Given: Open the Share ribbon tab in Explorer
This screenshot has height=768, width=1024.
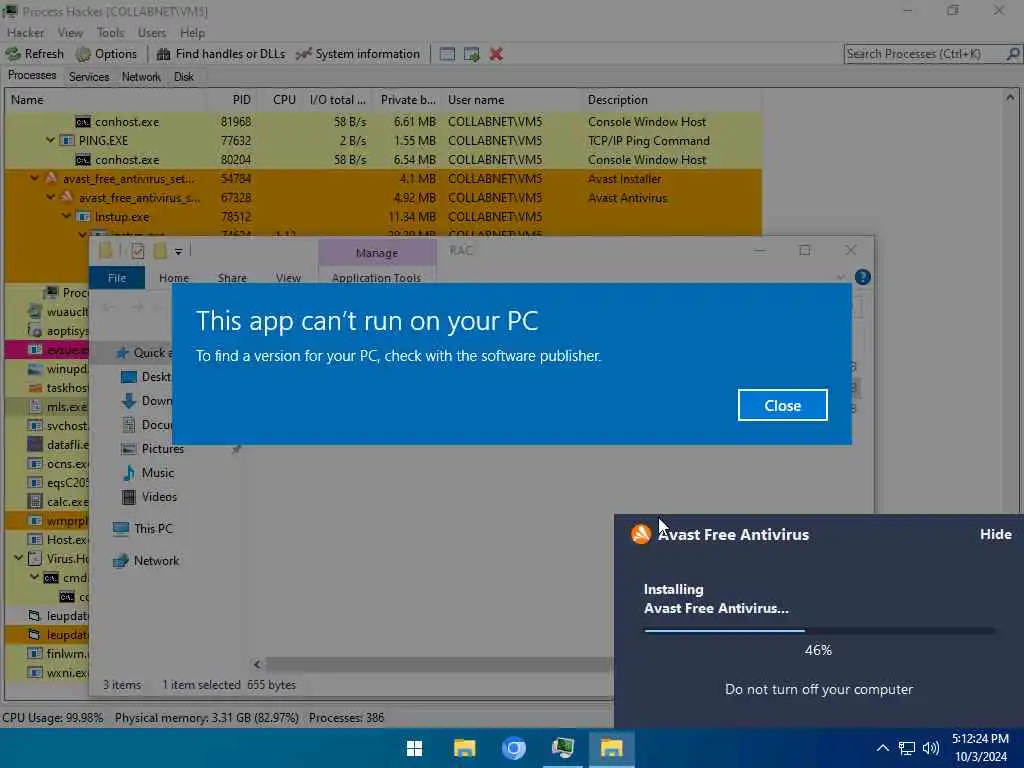Looking at the screenshot, I should click(232, 278).
